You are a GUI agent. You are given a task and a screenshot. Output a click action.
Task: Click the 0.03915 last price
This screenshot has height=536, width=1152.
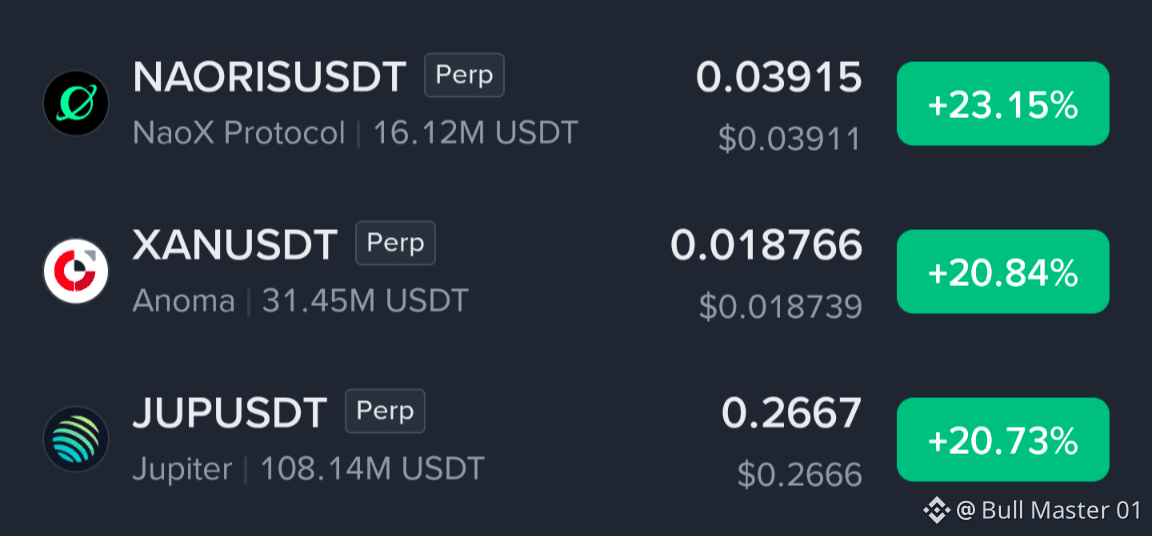[x=779, y=77]
